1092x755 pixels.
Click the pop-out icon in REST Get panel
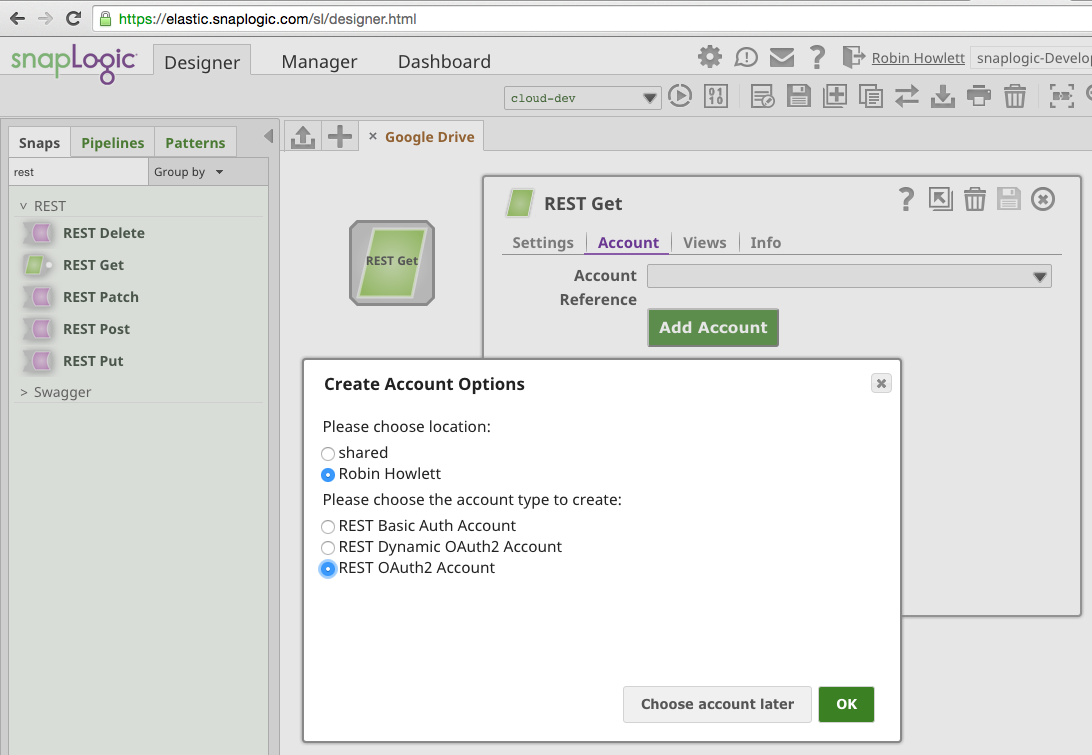pyautogui.click(x=941, y=200)
